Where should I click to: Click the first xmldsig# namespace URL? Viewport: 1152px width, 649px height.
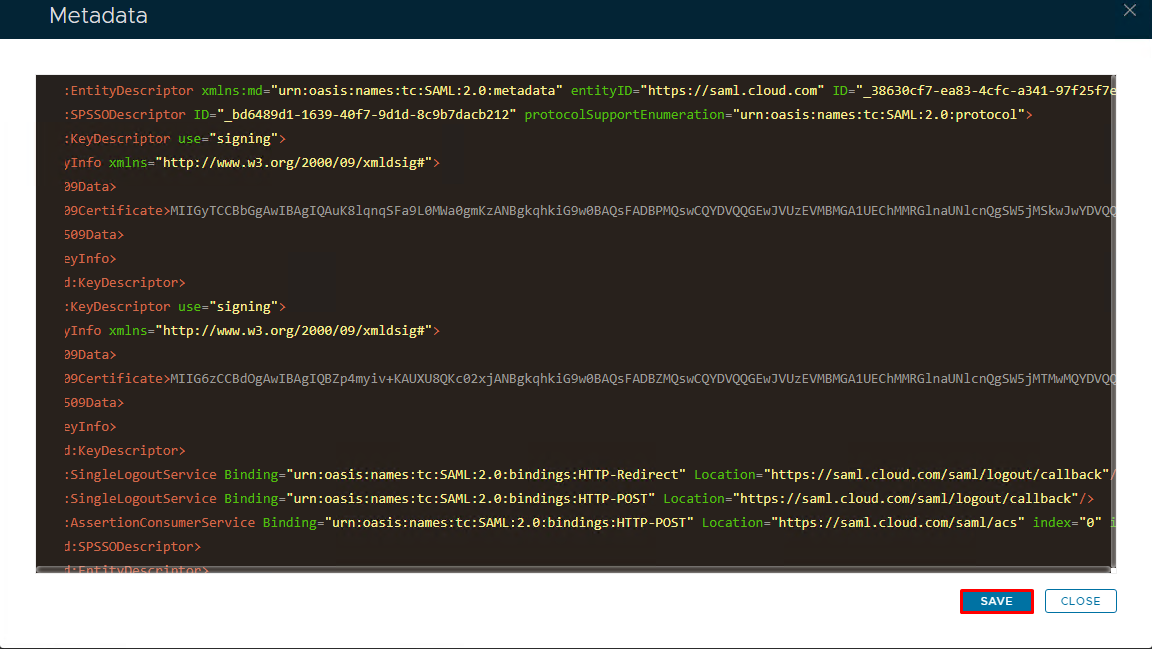click(x=296, y=163)
